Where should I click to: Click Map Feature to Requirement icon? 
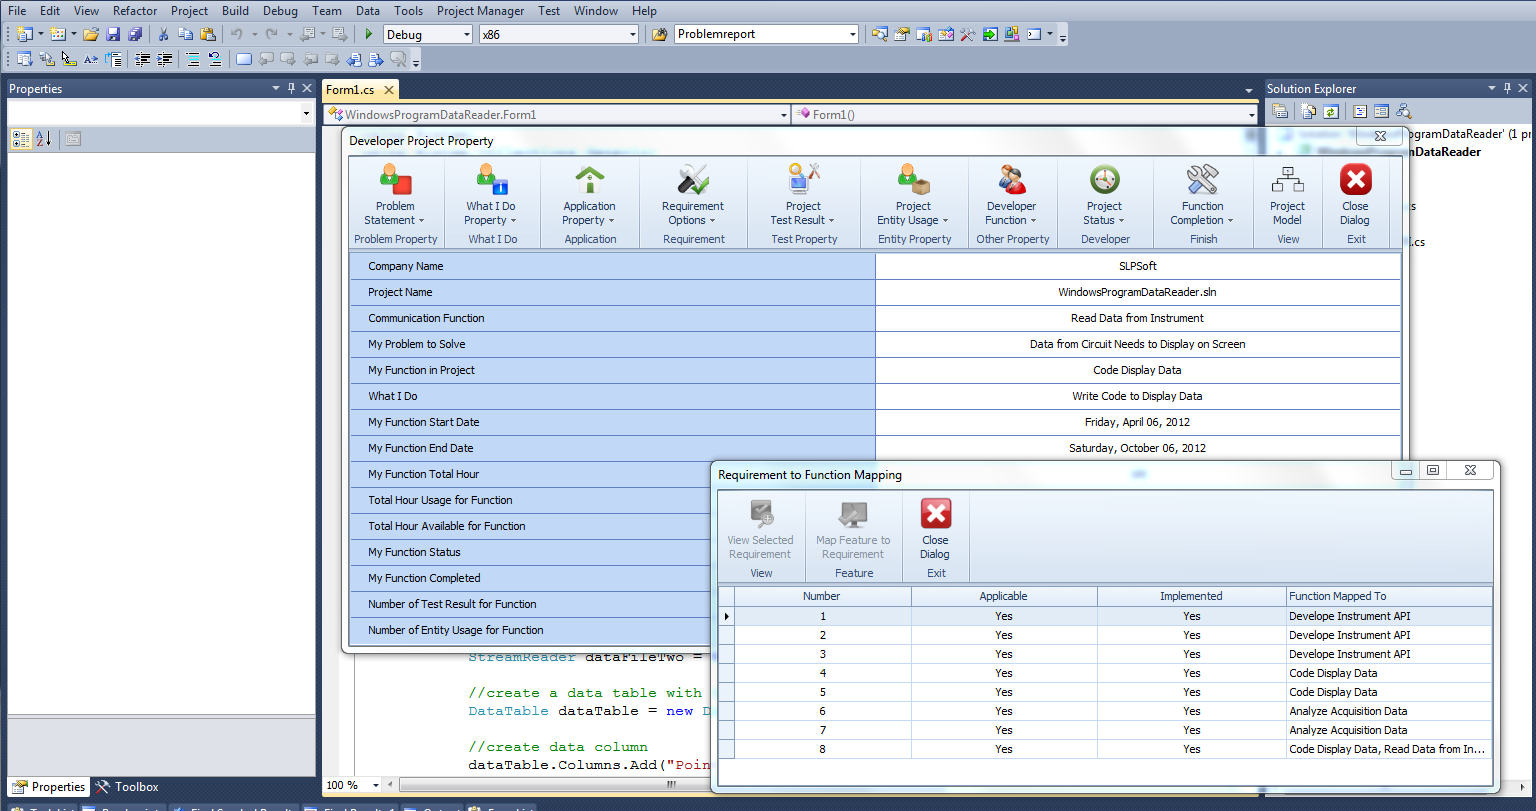click(x=853, y=514)
